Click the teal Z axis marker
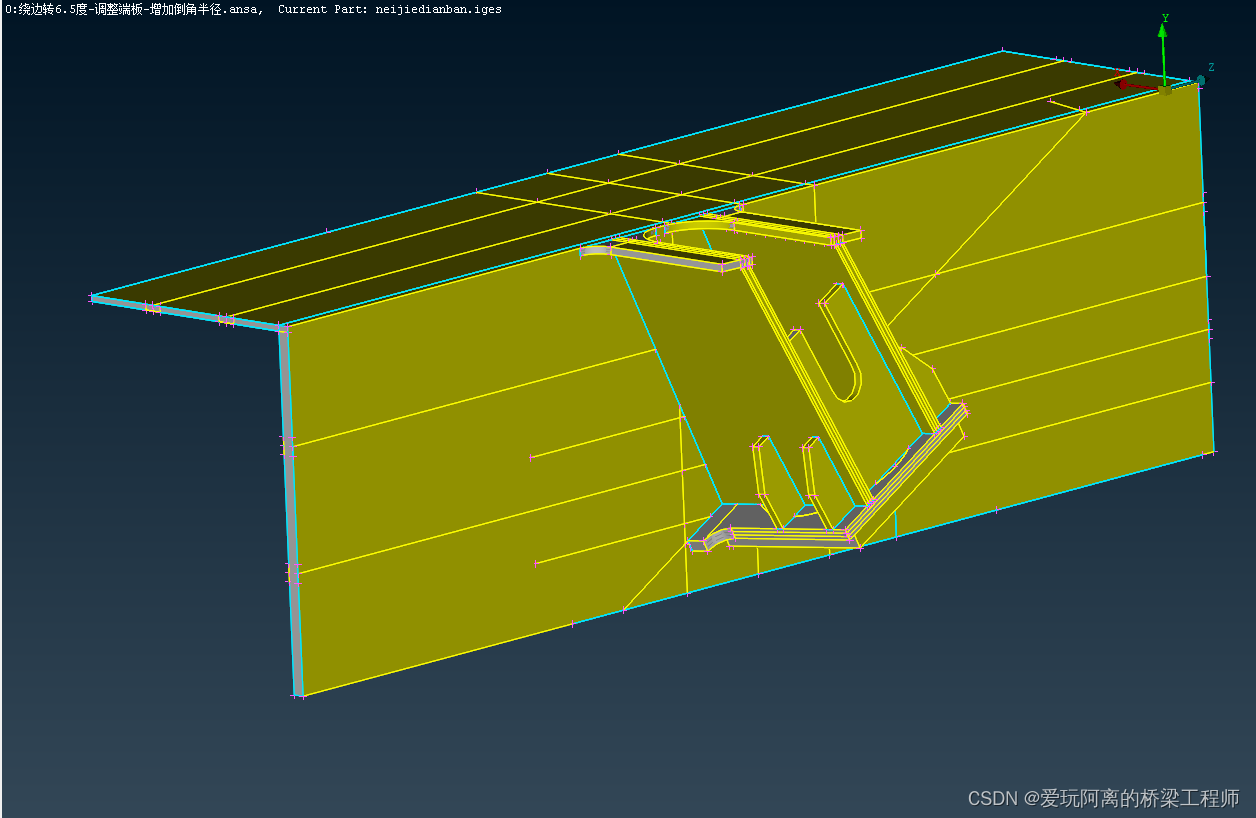This screenshot has height=818, width=1256. [x=1200, y=80]
